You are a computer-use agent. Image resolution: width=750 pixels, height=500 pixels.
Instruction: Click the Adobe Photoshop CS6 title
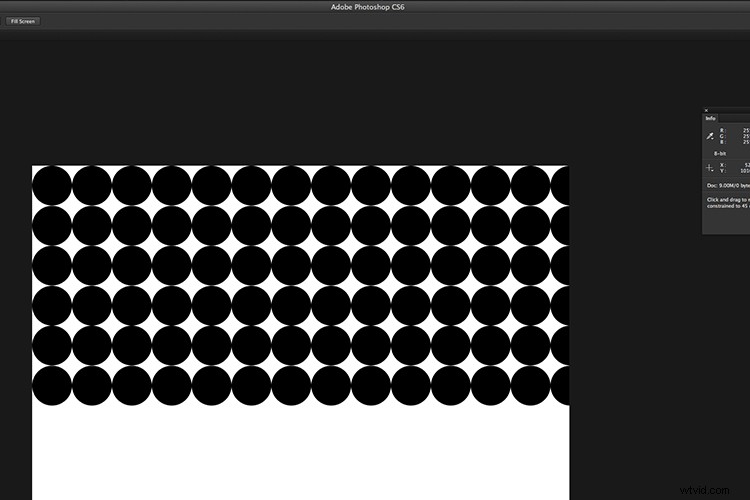pyautogui.click(x=367, y=7)
